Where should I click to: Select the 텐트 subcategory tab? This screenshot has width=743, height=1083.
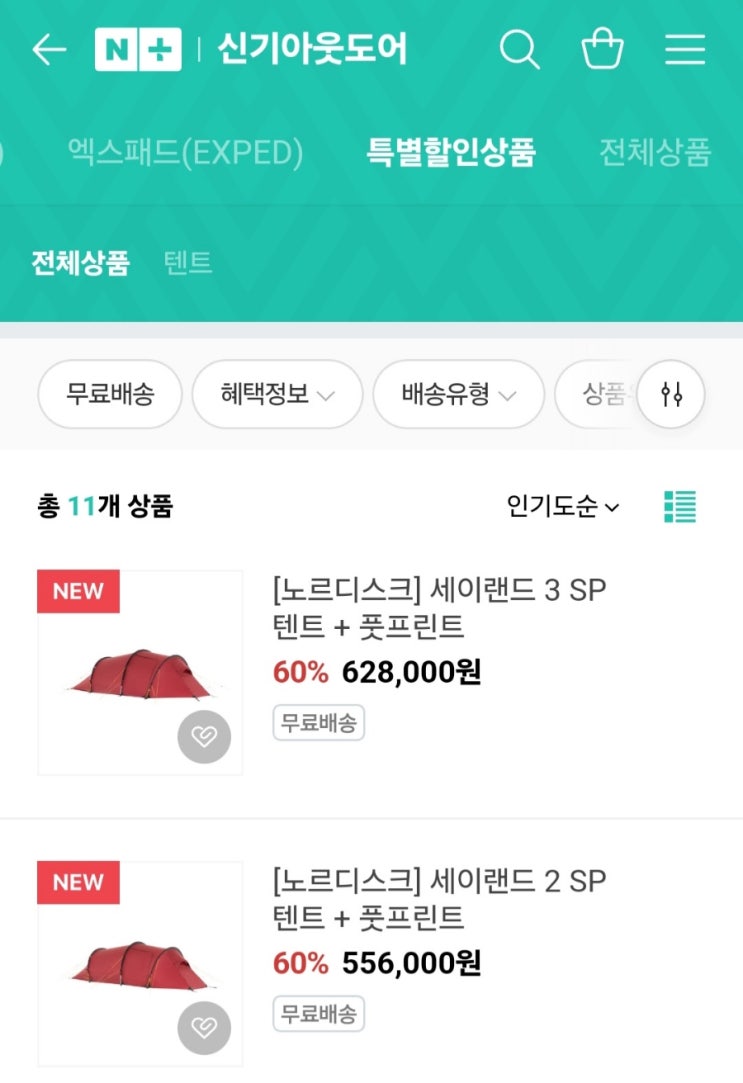coord(188,263)
